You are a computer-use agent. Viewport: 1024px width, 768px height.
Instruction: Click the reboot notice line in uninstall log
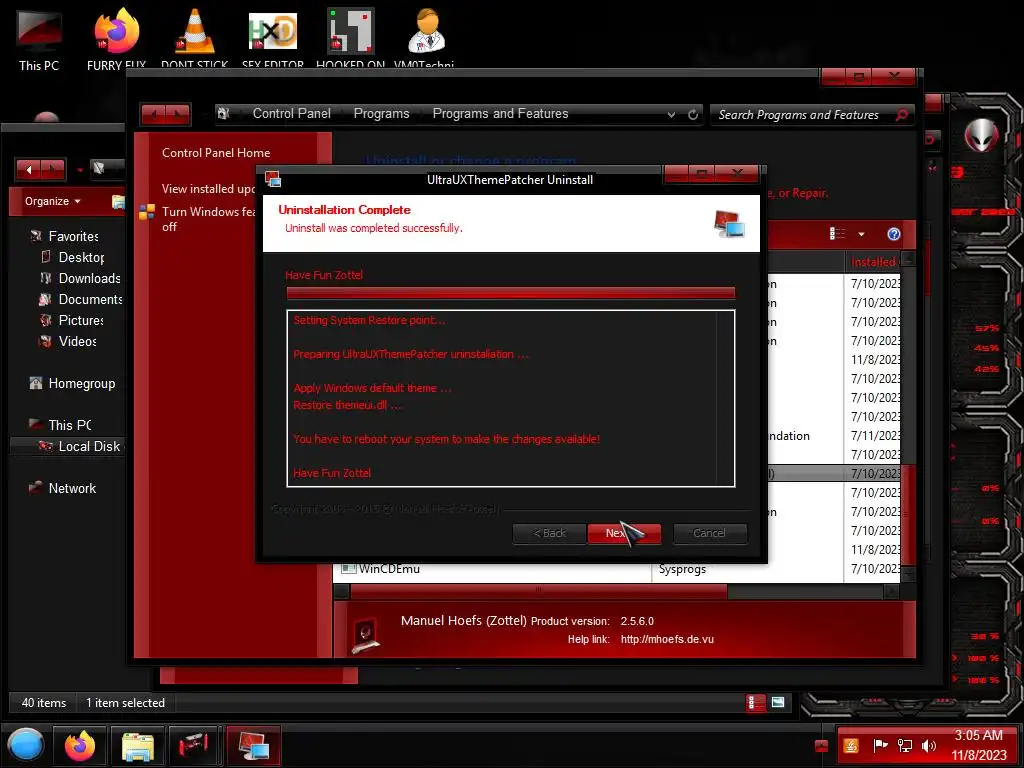tap(446, 439)
